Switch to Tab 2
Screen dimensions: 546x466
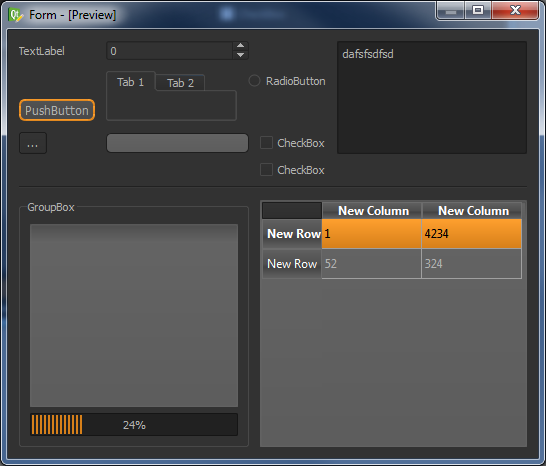click(x=180, y=83)
